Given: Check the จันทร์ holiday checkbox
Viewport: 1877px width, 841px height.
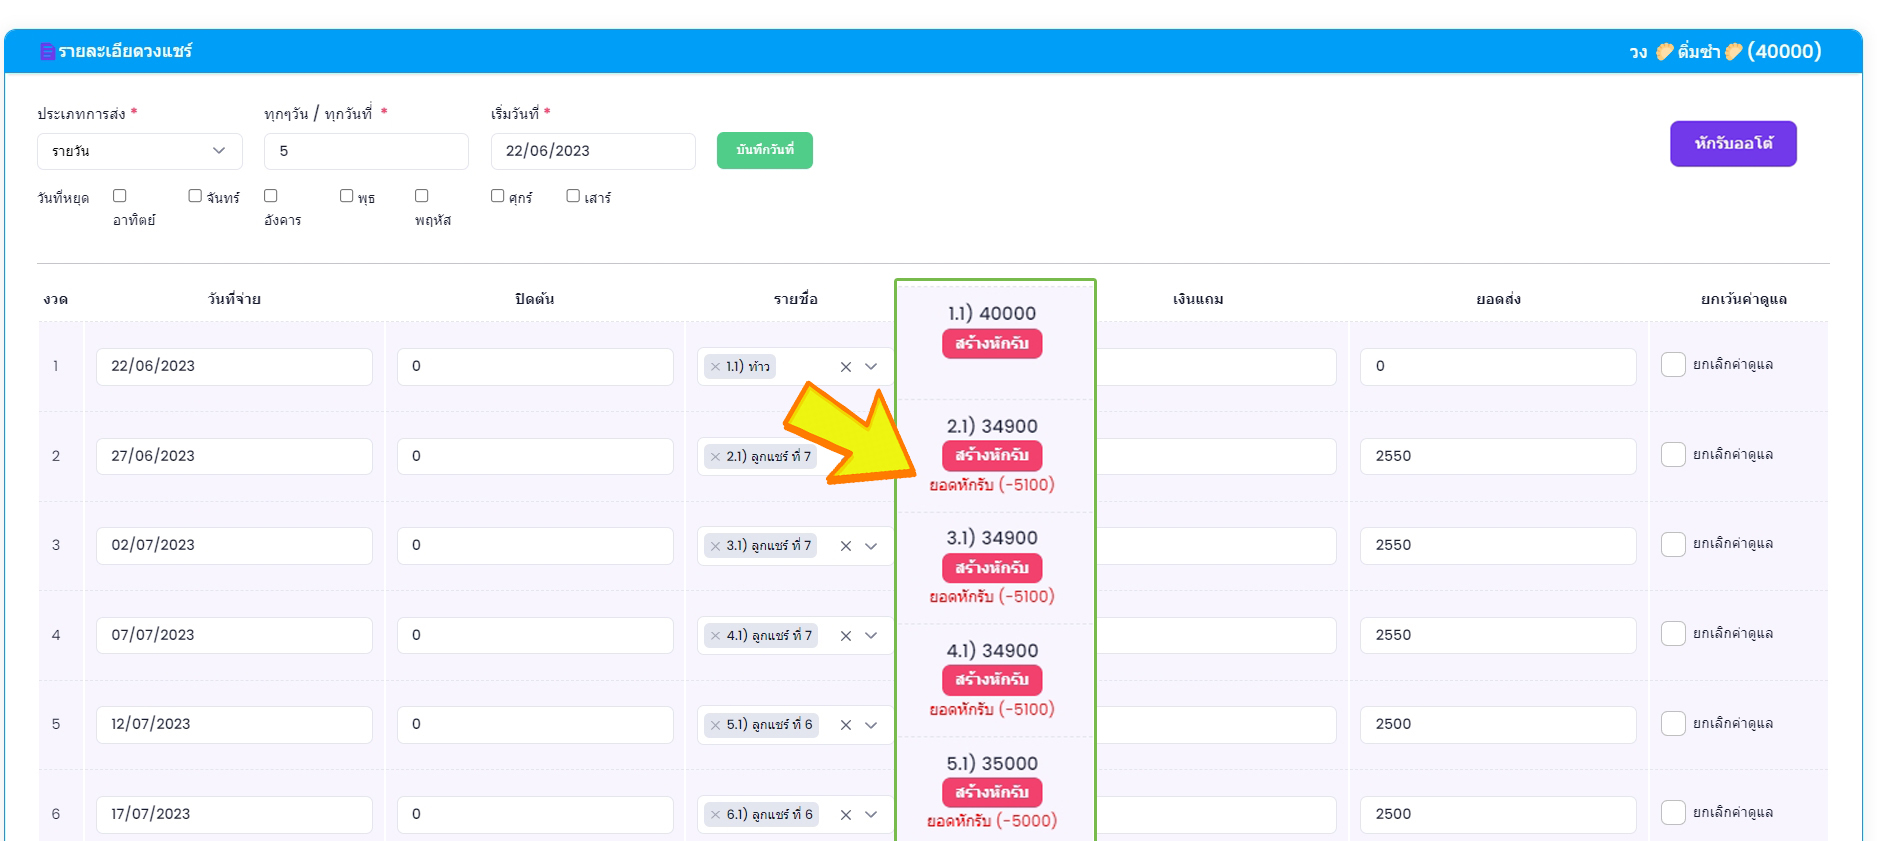Looking at the screenshot, I should pyautogui.click(x=195, y=196).
